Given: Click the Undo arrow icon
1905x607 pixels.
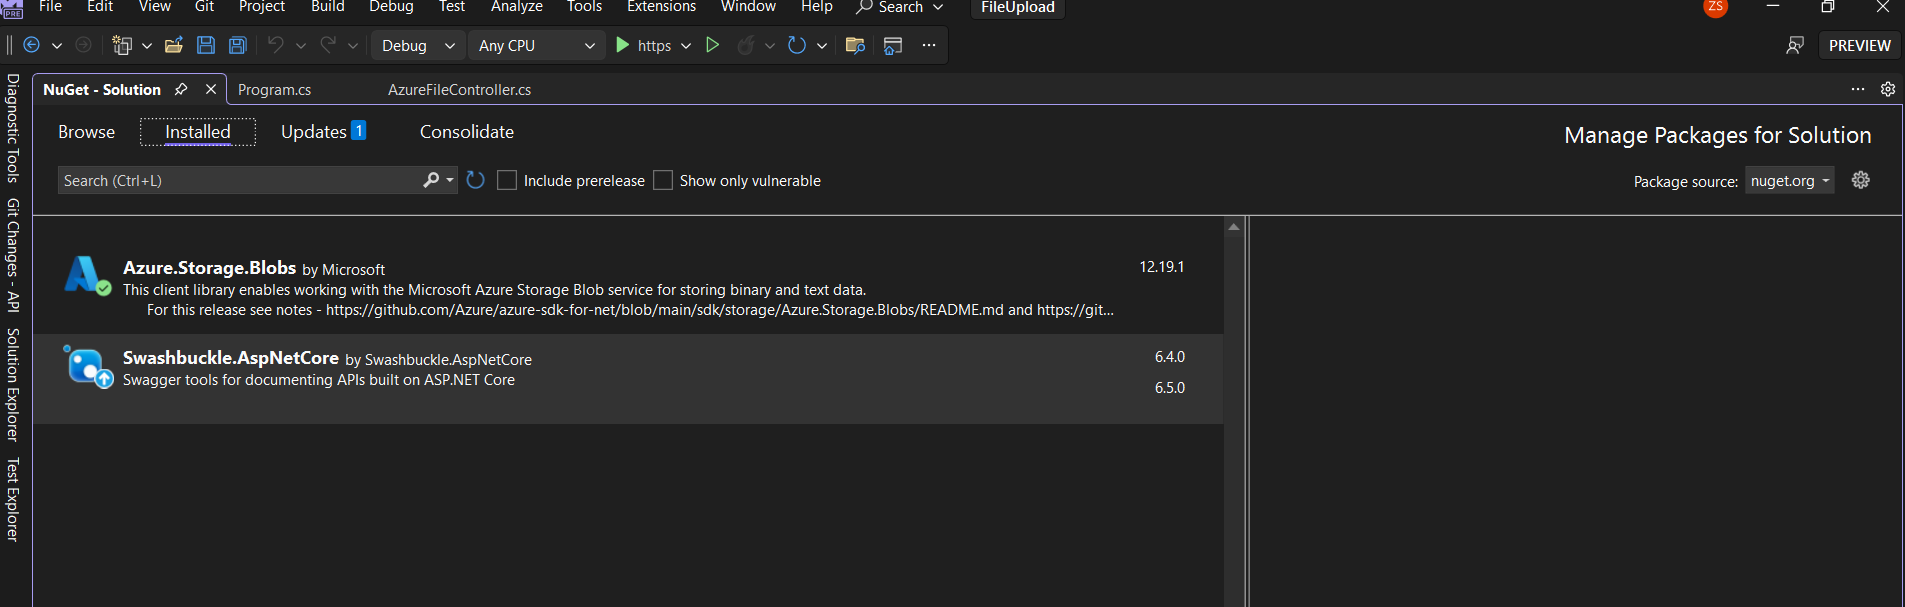Looking at the screenshot, I should point(276,45).
